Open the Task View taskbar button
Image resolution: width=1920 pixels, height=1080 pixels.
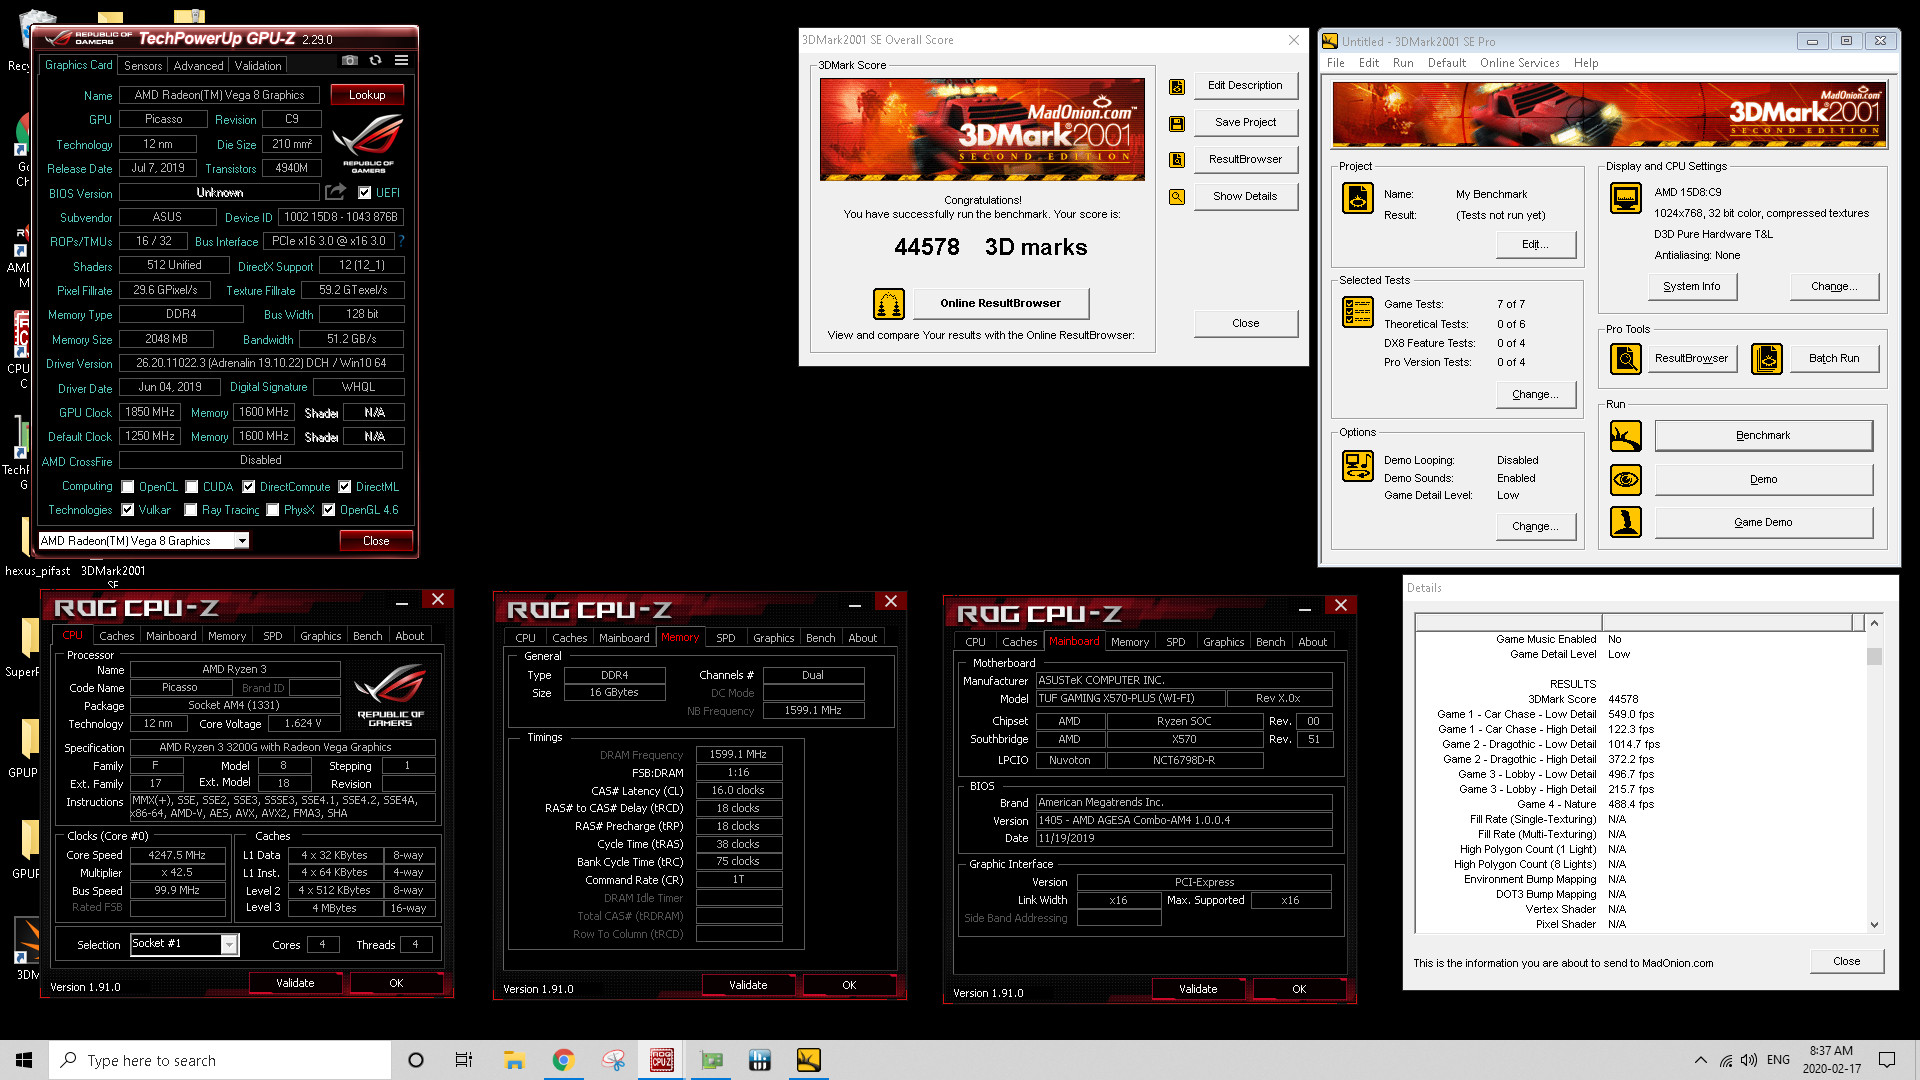463,1060
